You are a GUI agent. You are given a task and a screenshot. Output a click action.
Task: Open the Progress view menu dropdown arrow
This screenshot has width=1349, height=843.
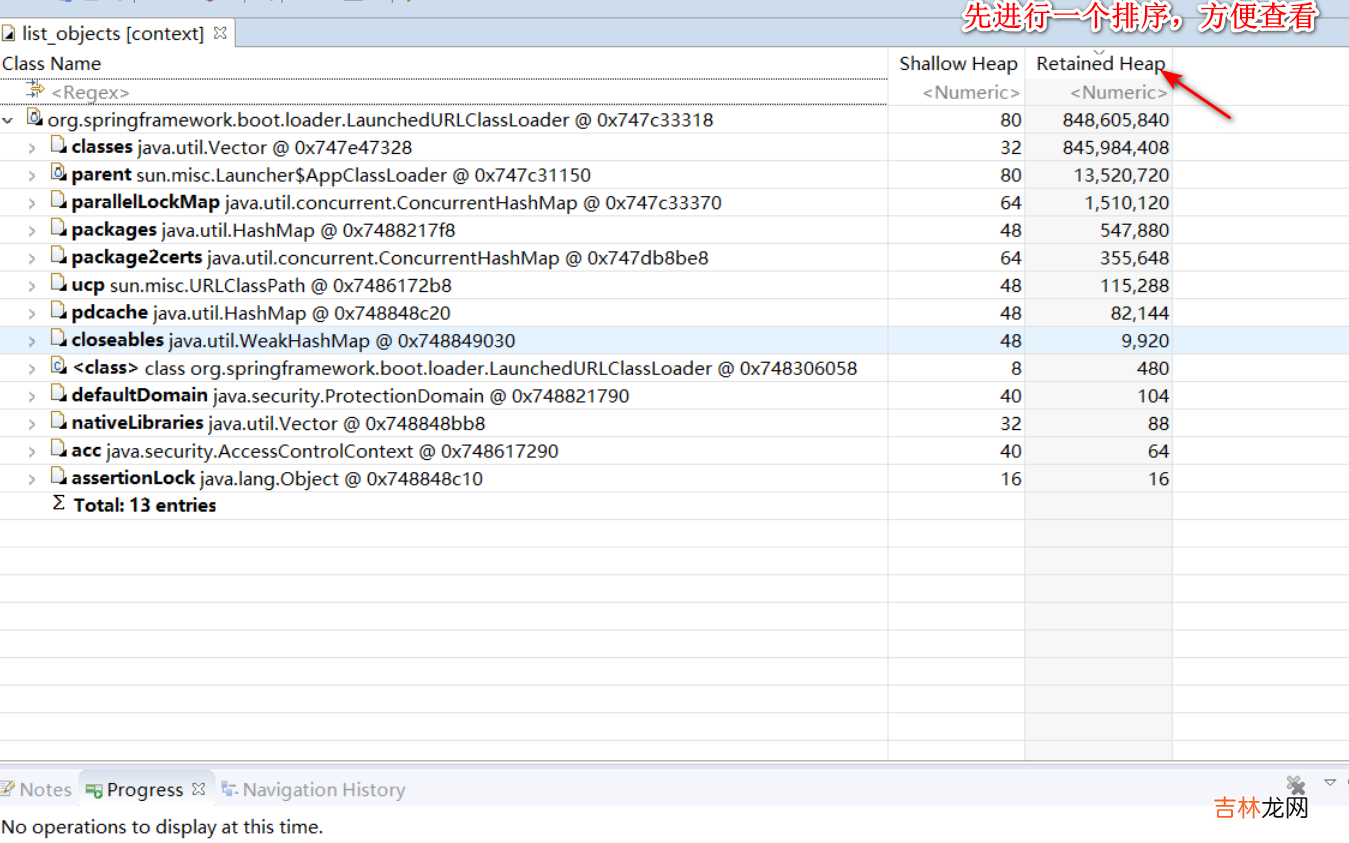tap(1329, 782)
